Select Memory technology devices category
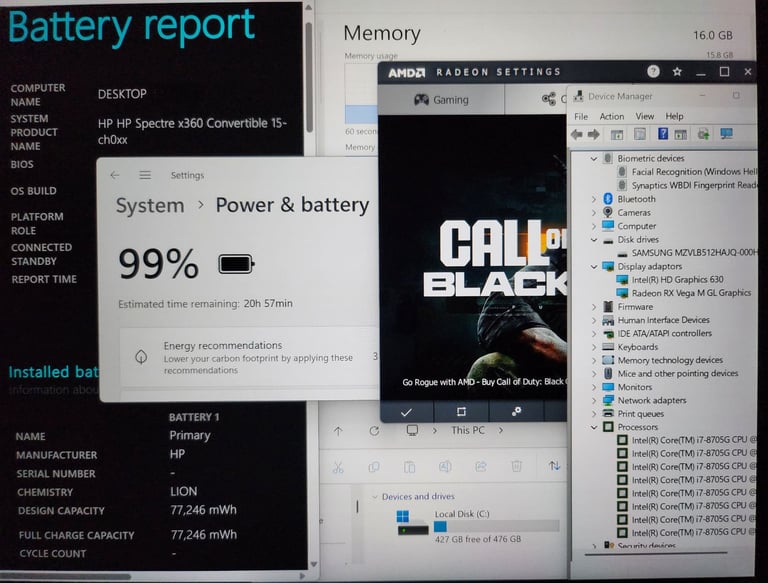This screenshot has height=583, width=768. coord(670,361)
